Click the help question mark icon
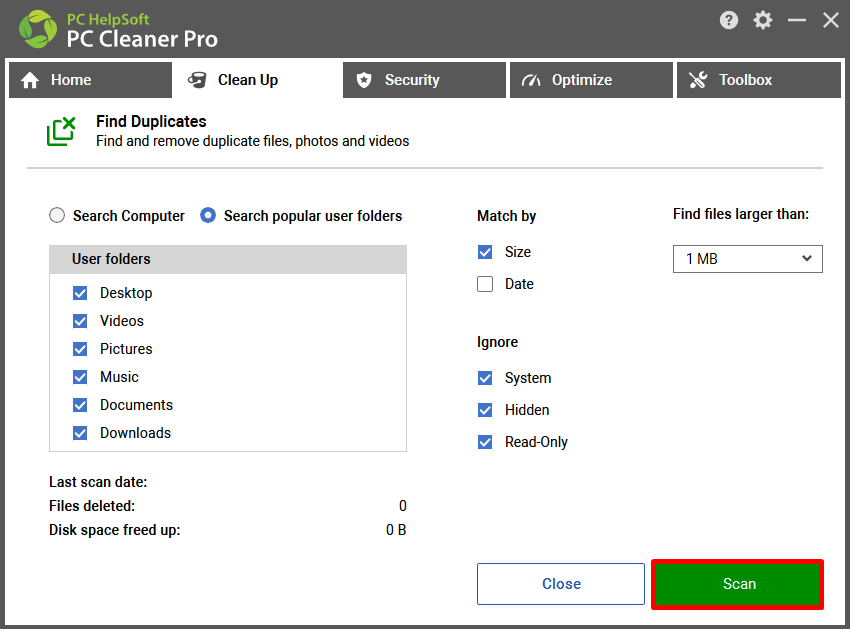The width and height of the screenshot is (850, 629). tap(729, 21)
